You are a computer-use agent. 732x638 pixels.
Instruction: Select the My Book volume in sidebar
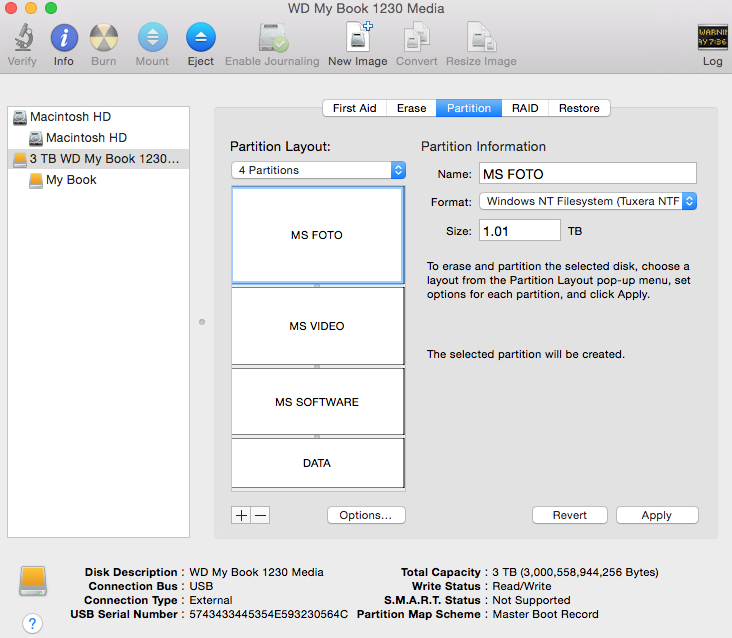tap(71, 180)
